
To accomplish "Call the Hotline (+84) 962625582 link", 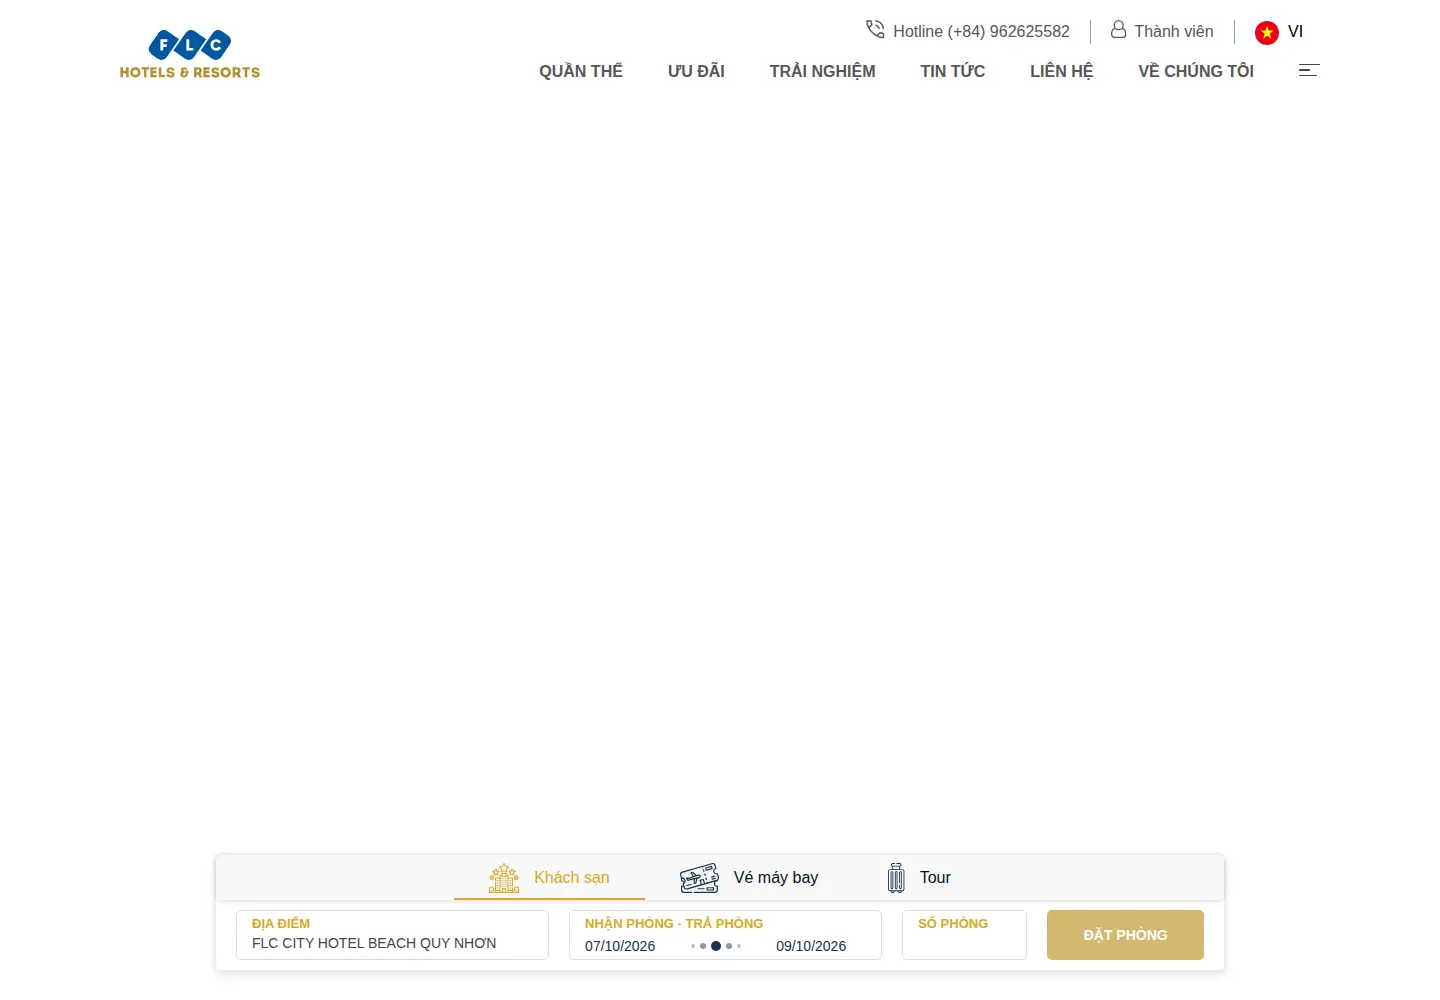I will (x=968, y=31).
